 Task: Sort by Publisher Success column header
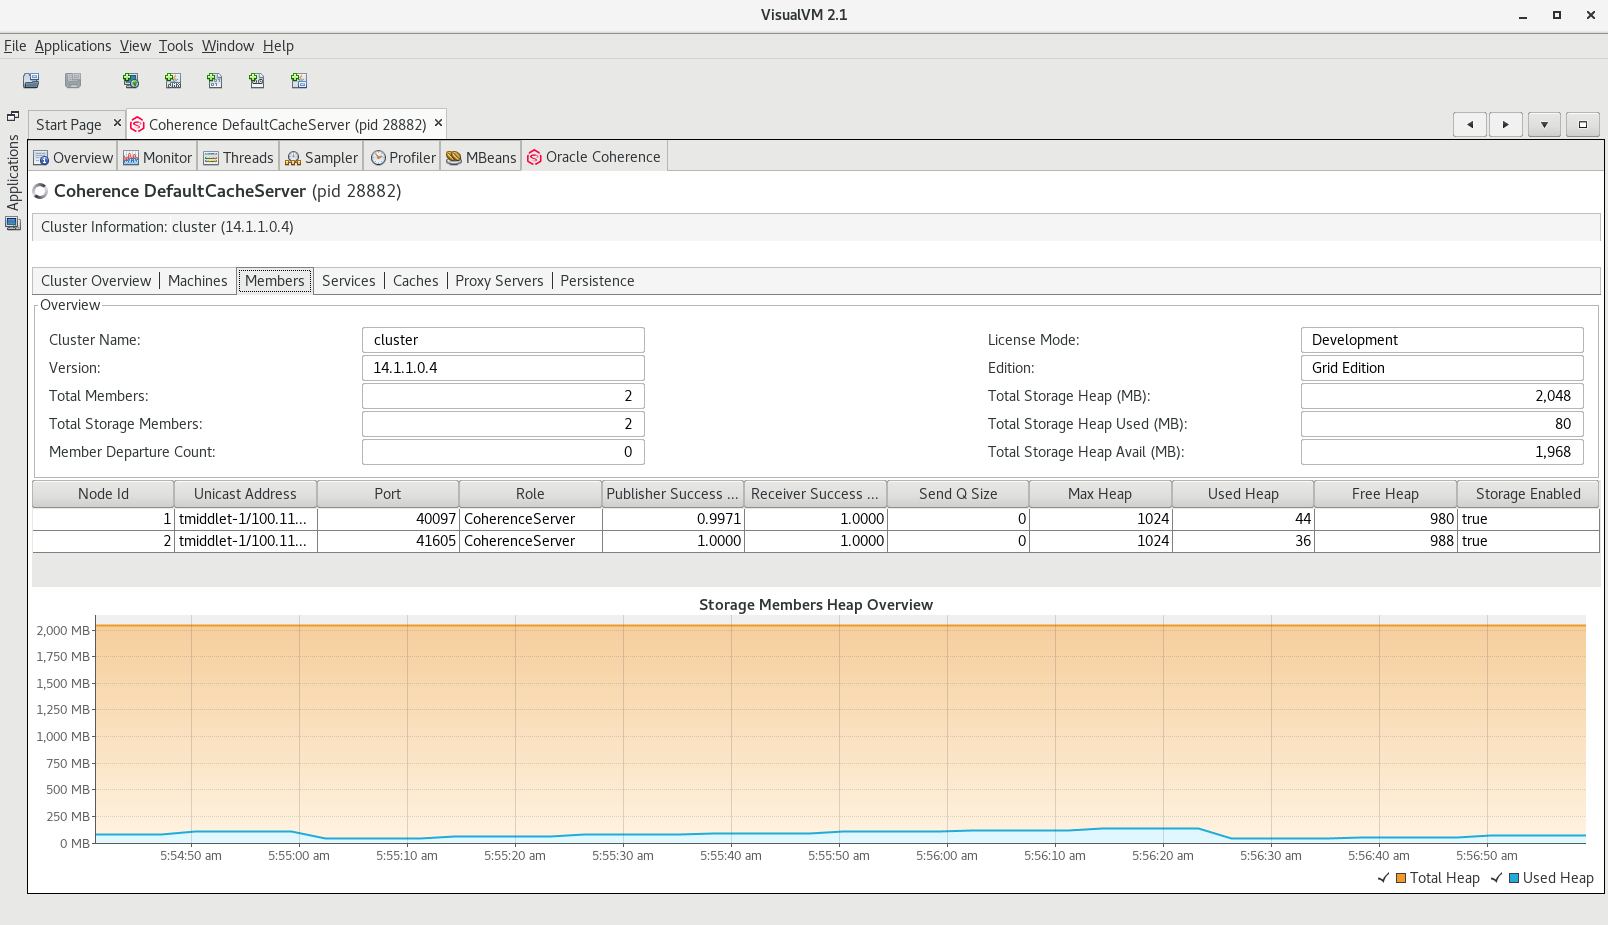(x=673, y=494)
